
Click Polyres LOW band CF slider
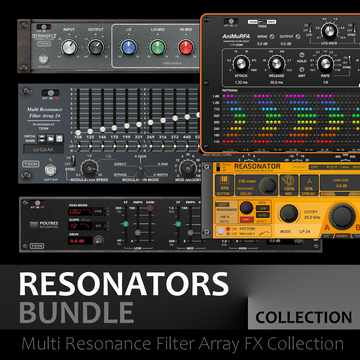point(125,224)
